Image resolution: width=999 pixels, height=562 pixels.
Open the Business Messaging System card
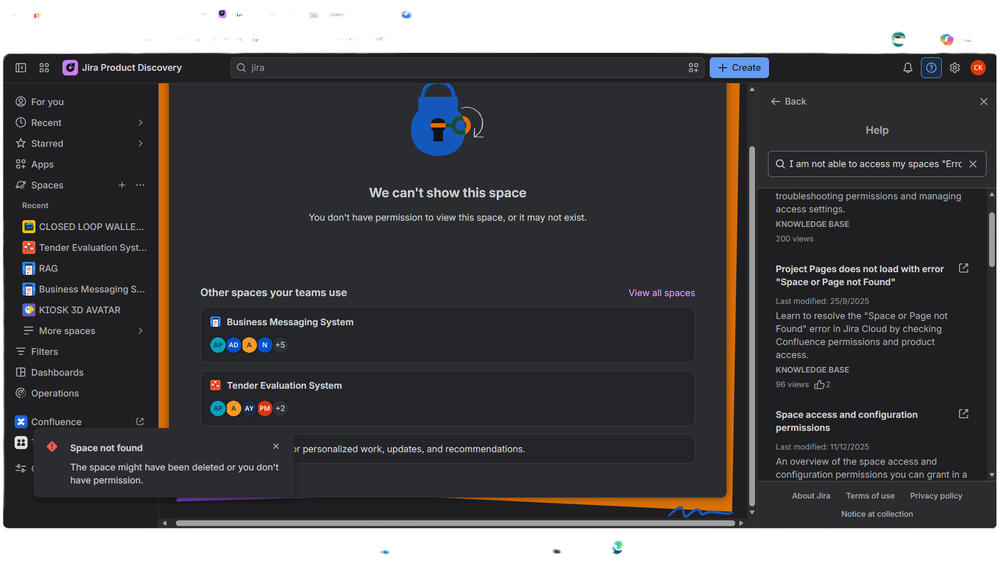pos(447,335)
